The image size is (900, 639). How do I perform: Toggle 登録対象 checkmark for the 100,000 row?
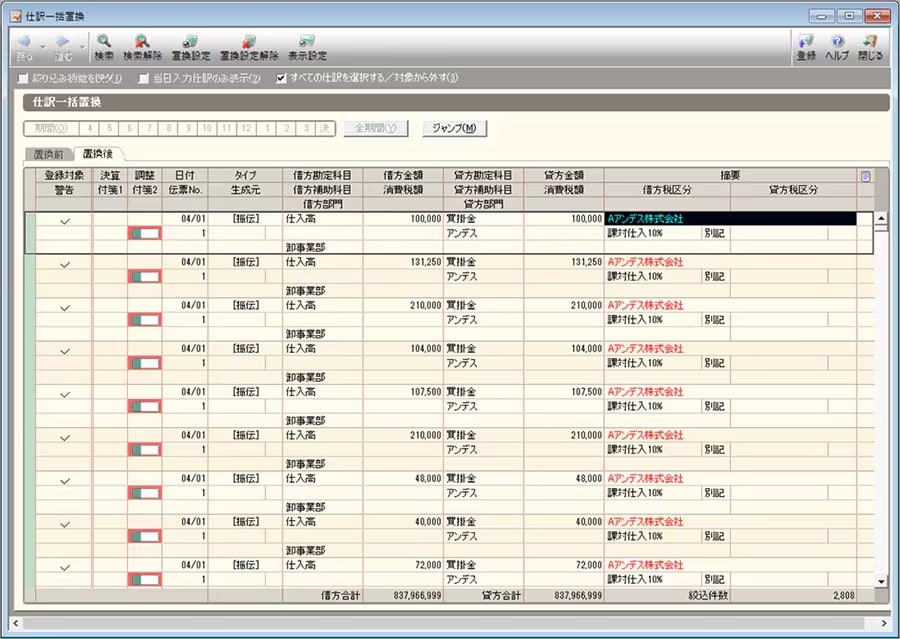coord(65,220)
